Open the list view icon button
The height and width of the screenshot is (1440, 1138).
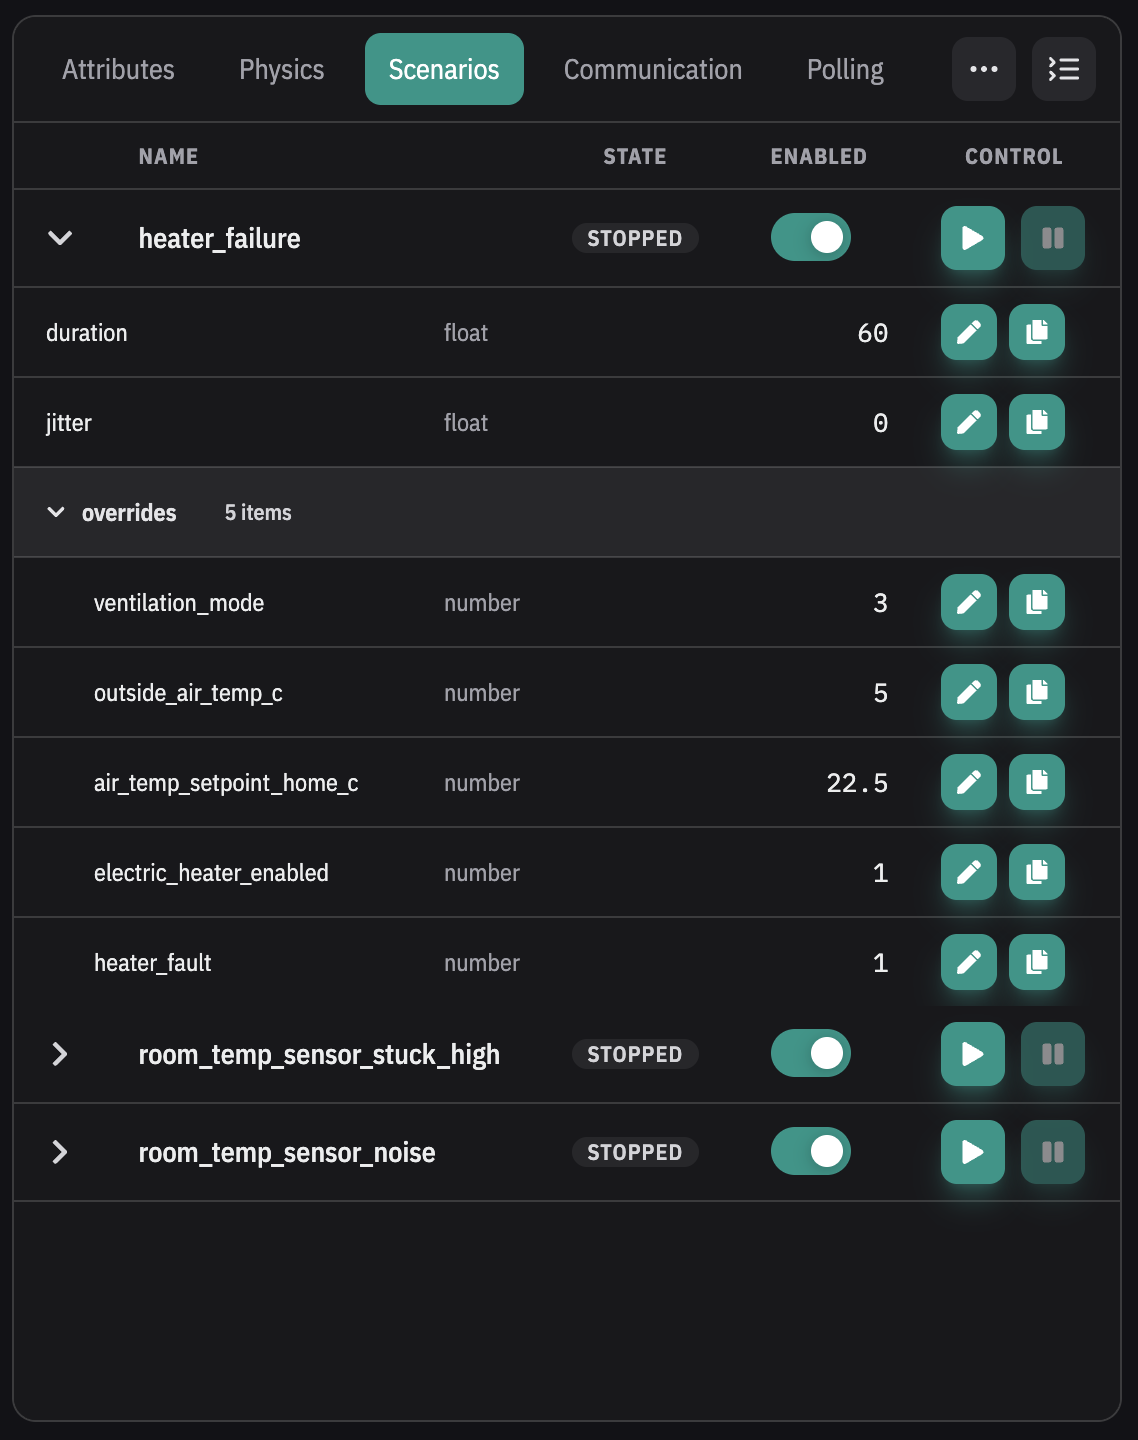[1063, 69]
